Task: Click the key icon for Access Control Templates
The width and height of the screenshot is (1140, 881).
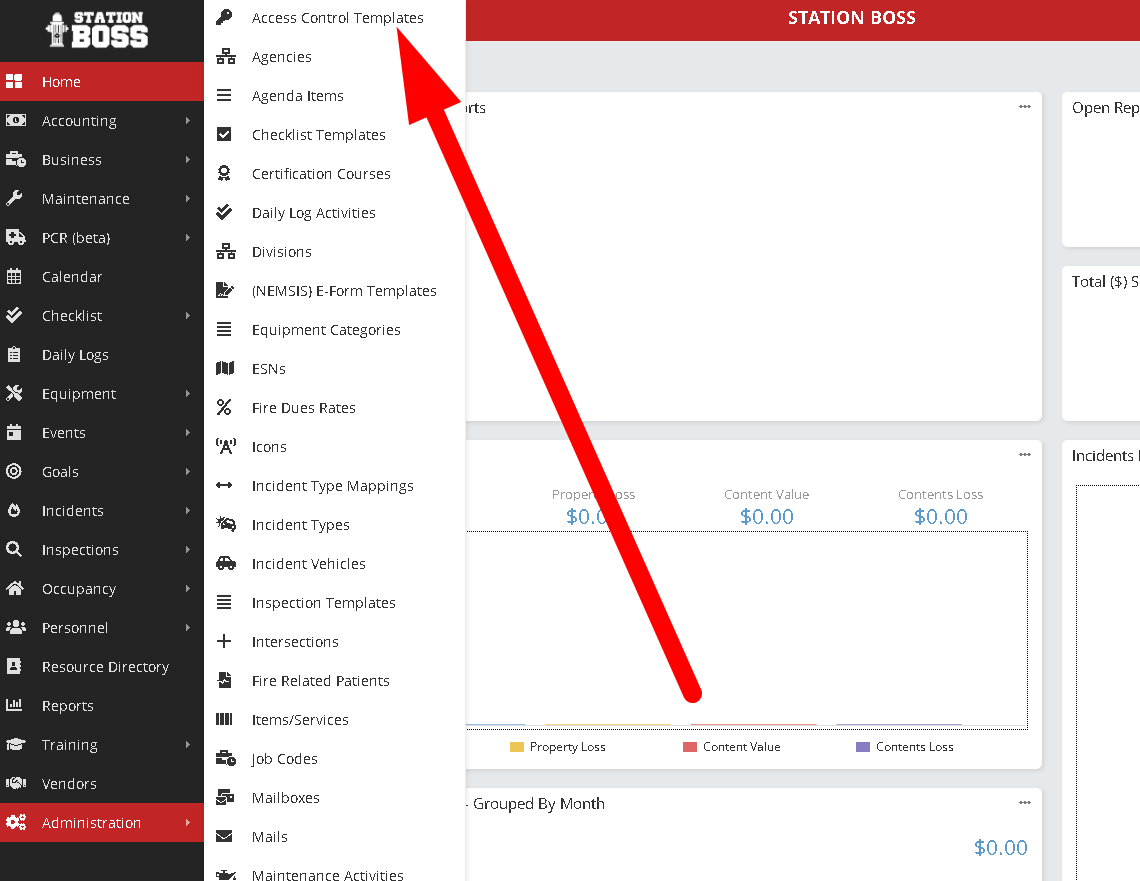Action: pos(225,18)
